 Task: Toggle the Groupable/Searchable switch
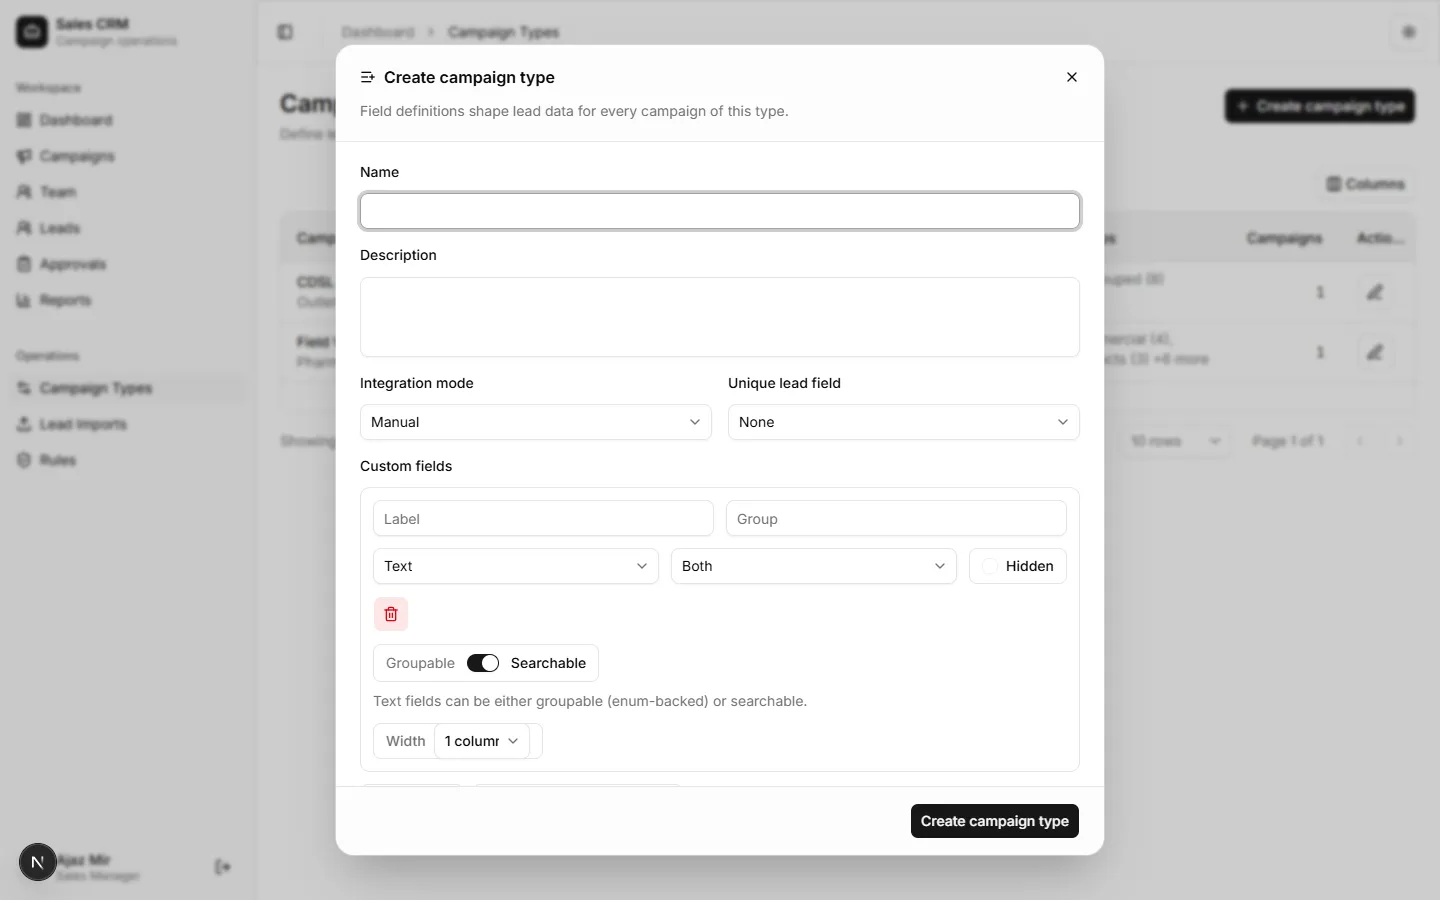tap(483, 663)
